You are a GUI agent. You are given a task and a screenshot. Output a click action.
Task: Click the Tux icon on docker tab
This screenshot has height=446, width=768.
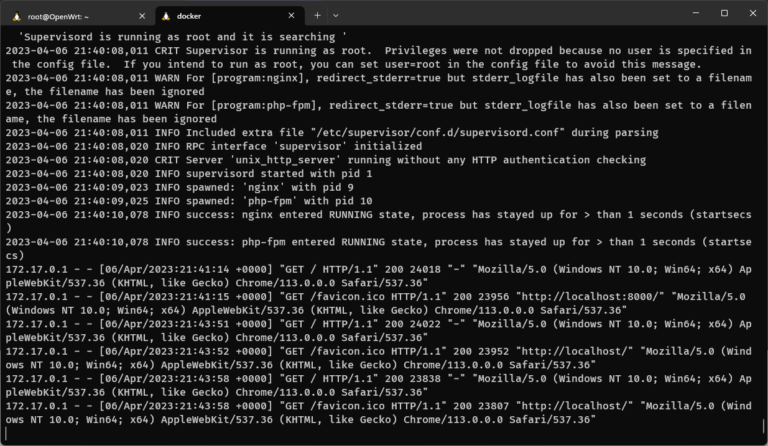point(166,16)
